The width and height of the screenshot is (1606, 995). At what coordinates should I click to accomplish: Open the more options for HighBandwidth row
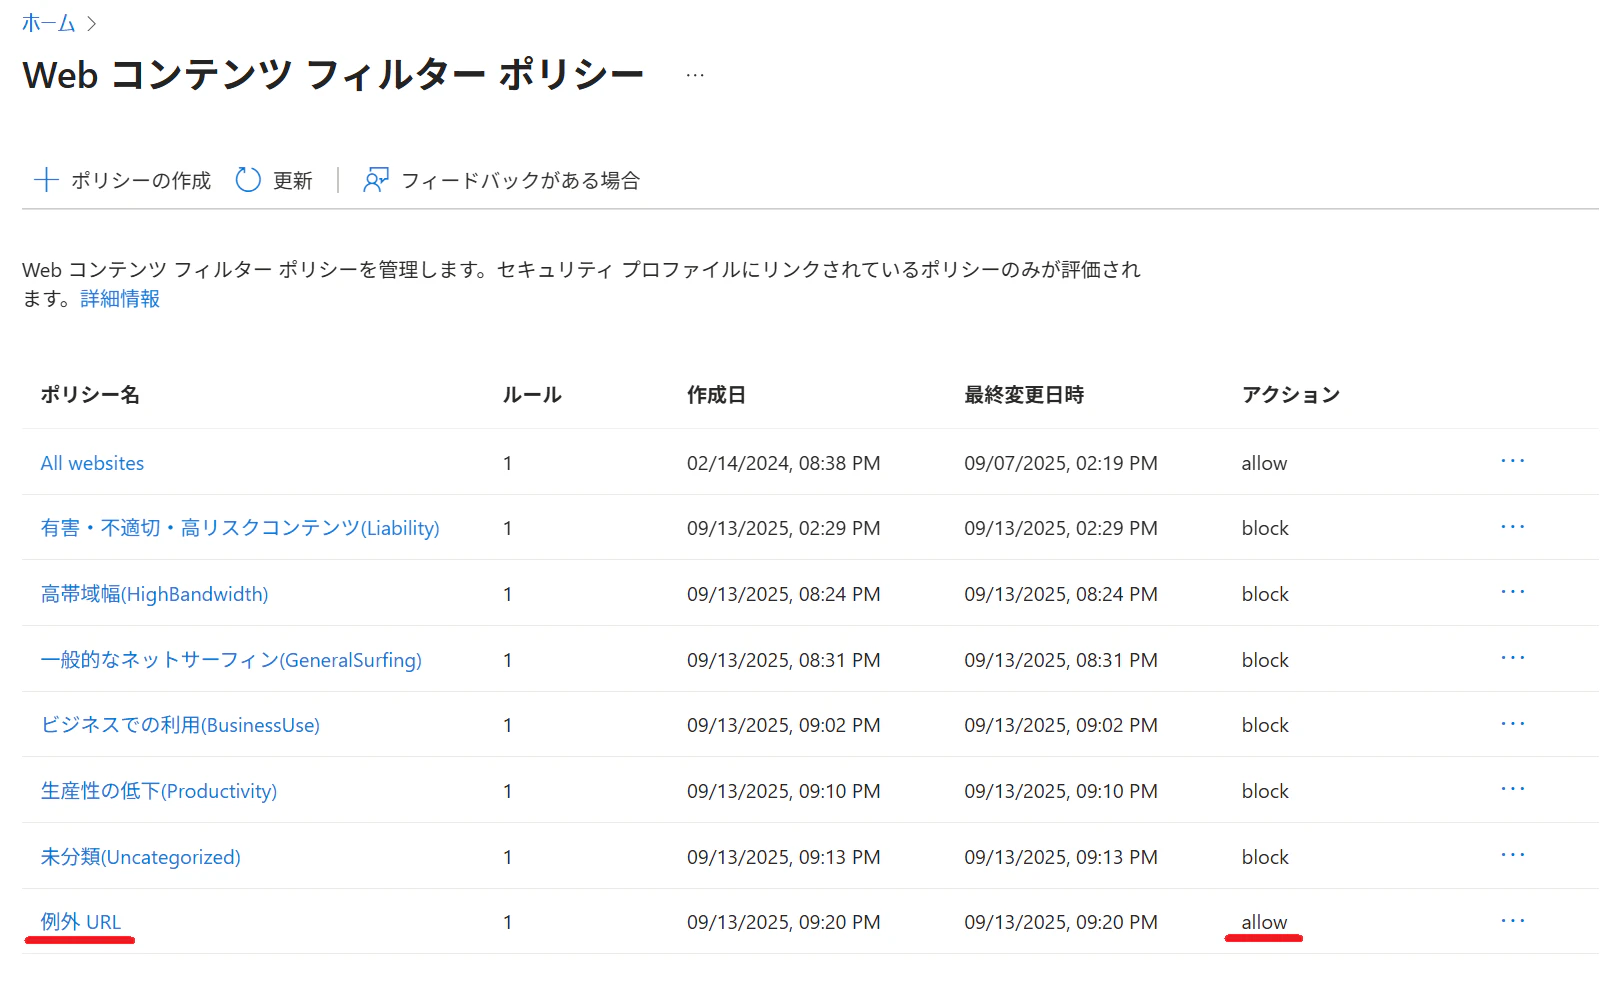[x=1513, y=592]
